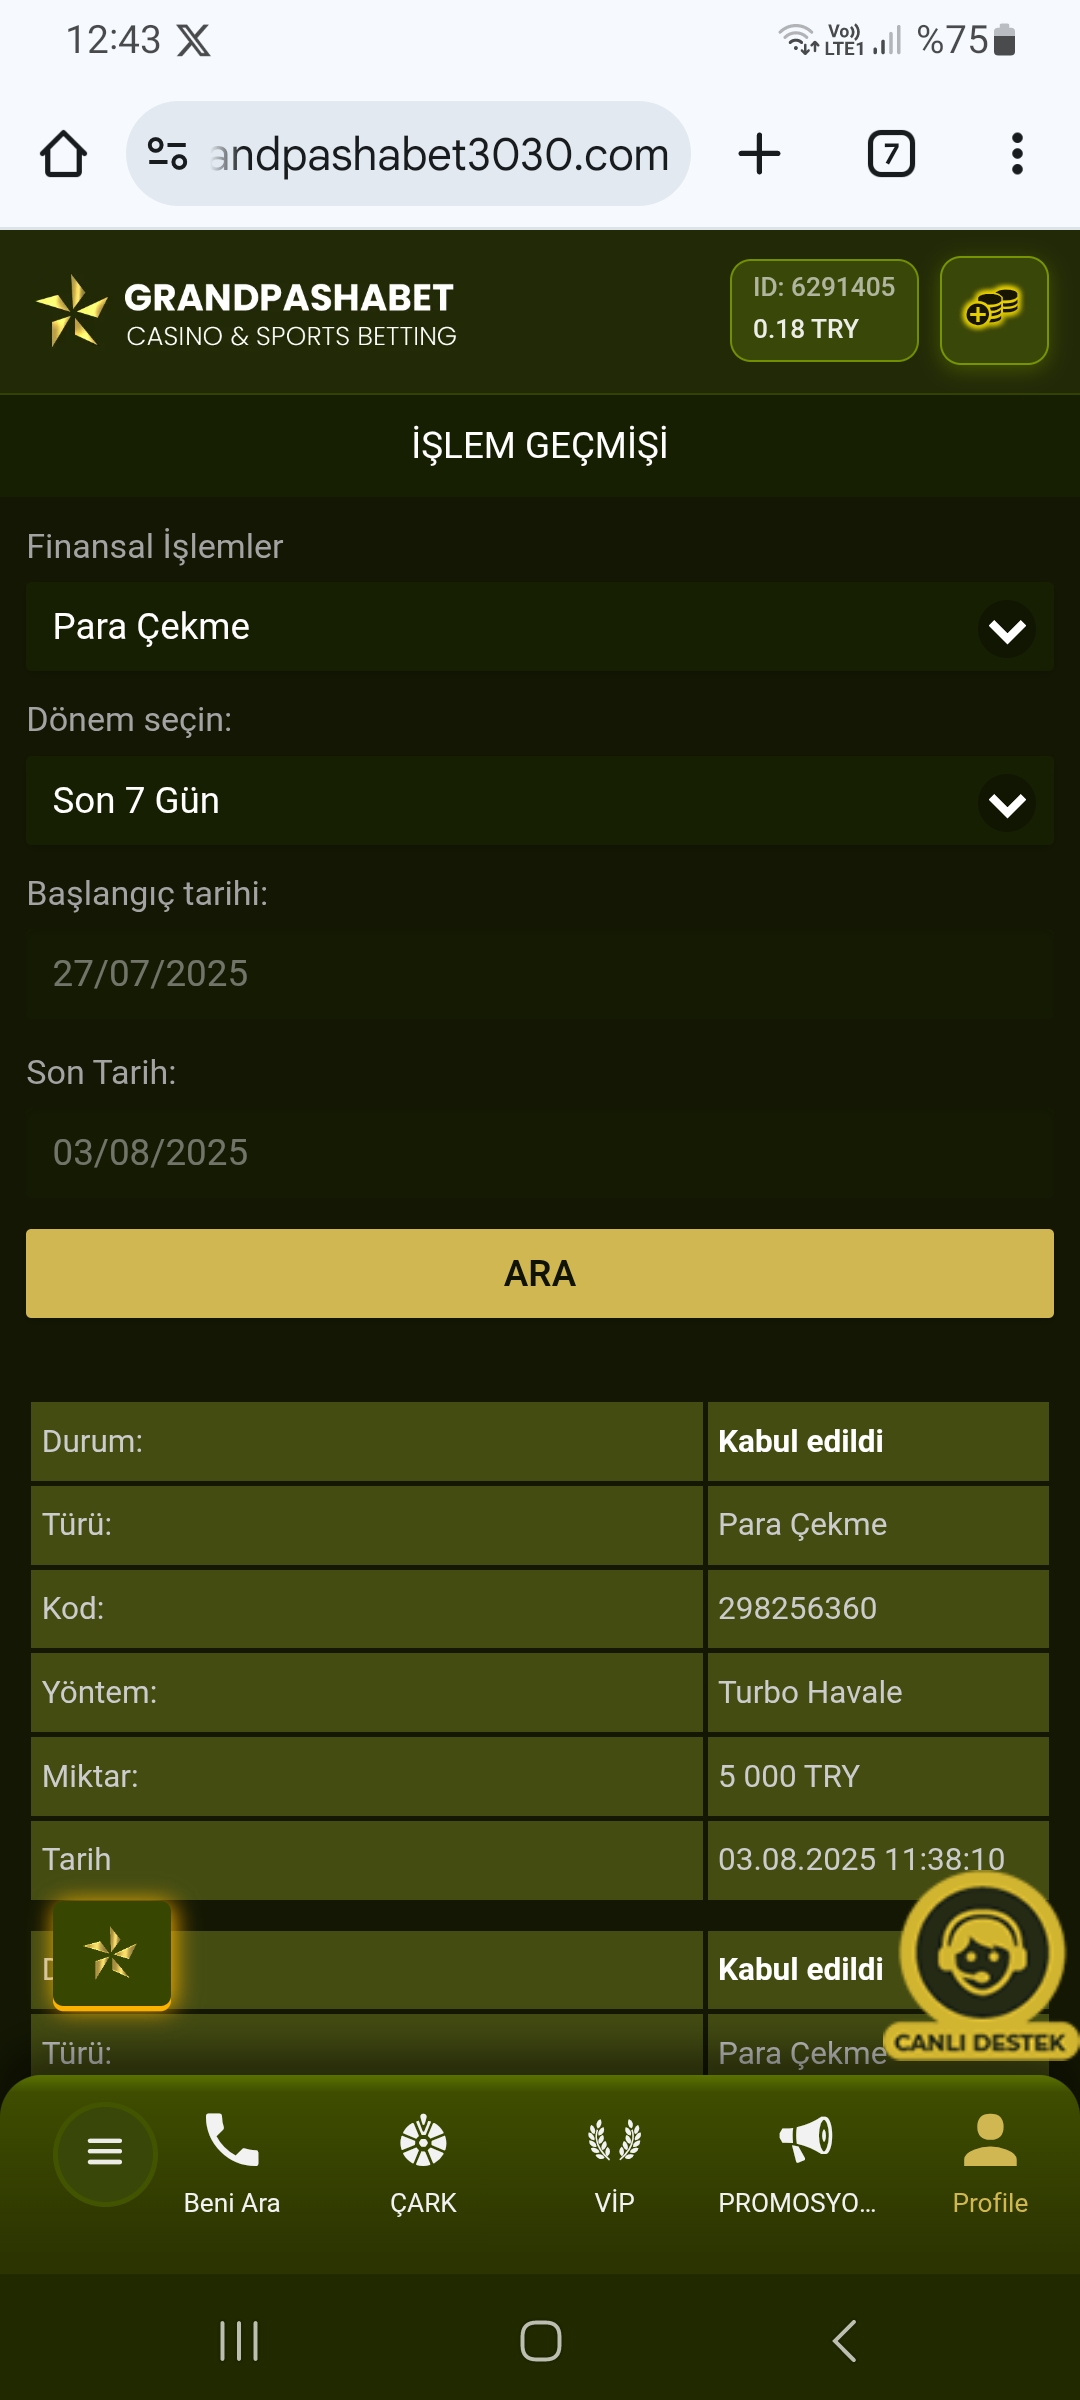Image resolution: width=1080 pixels, height=2400 pixels.
Task: Tap the 5 000 TRY amount value
Action: pos(789,1776)
